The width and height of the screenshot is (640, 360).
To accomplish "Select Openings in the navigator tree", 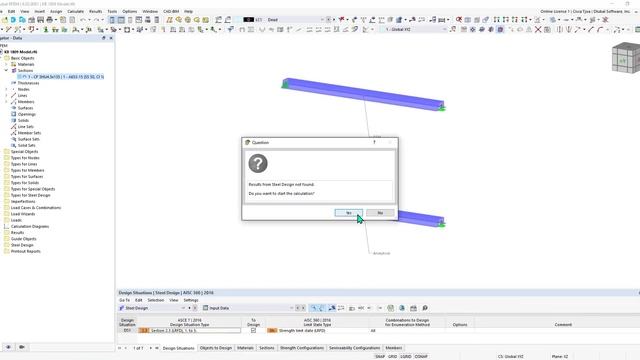I will [x=27, y=114].
